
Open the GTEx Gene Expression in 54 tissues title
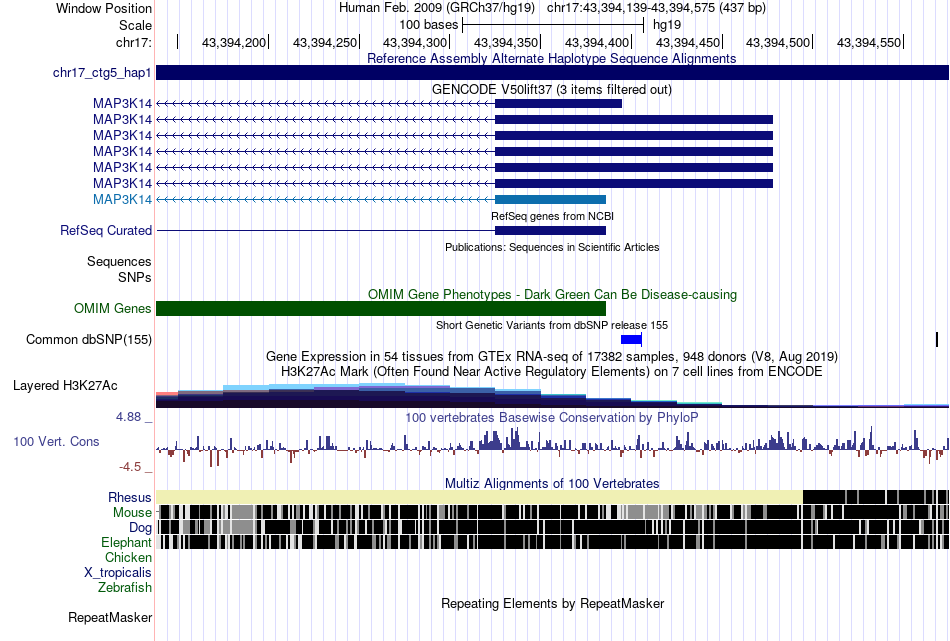(x=552, y=356)
